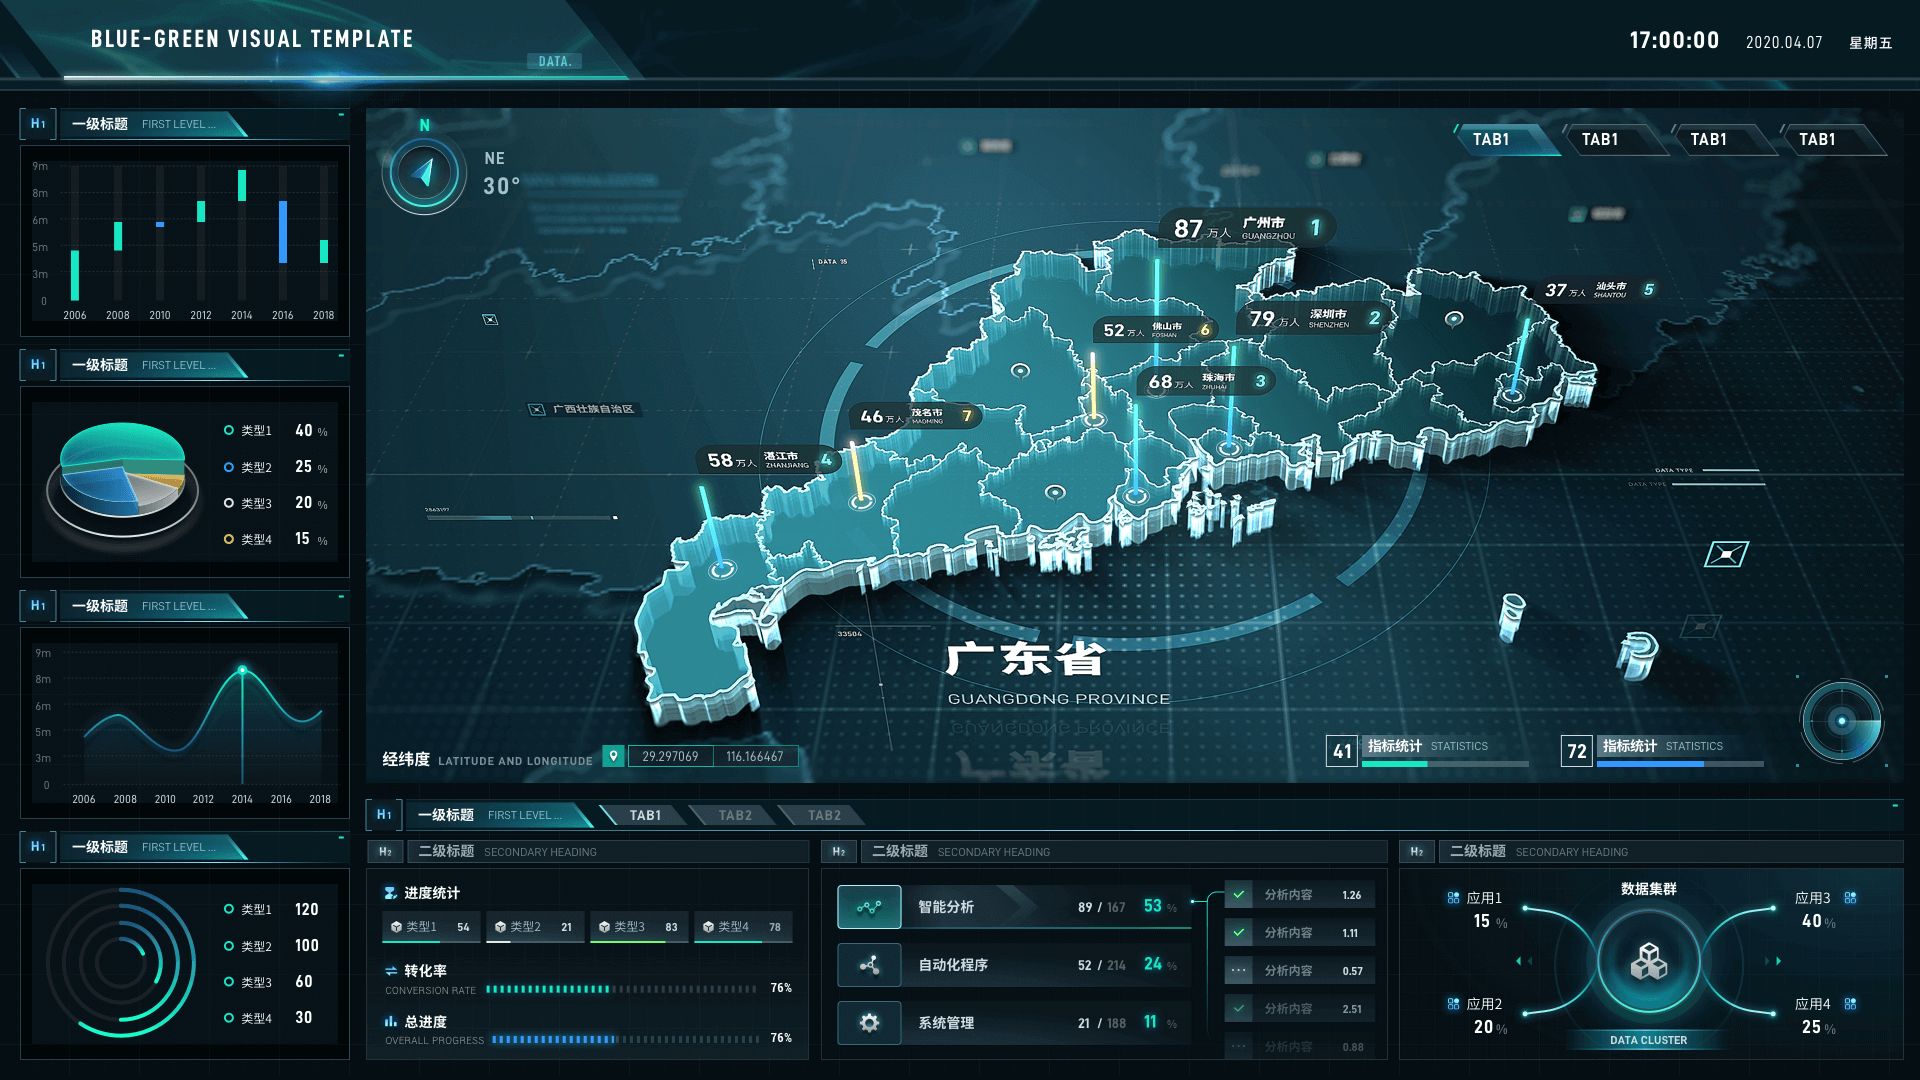The image size is (1920, 1080).
Task: Toggle checkbox for 分析内容 2.51
Action: point(1239,1009)
